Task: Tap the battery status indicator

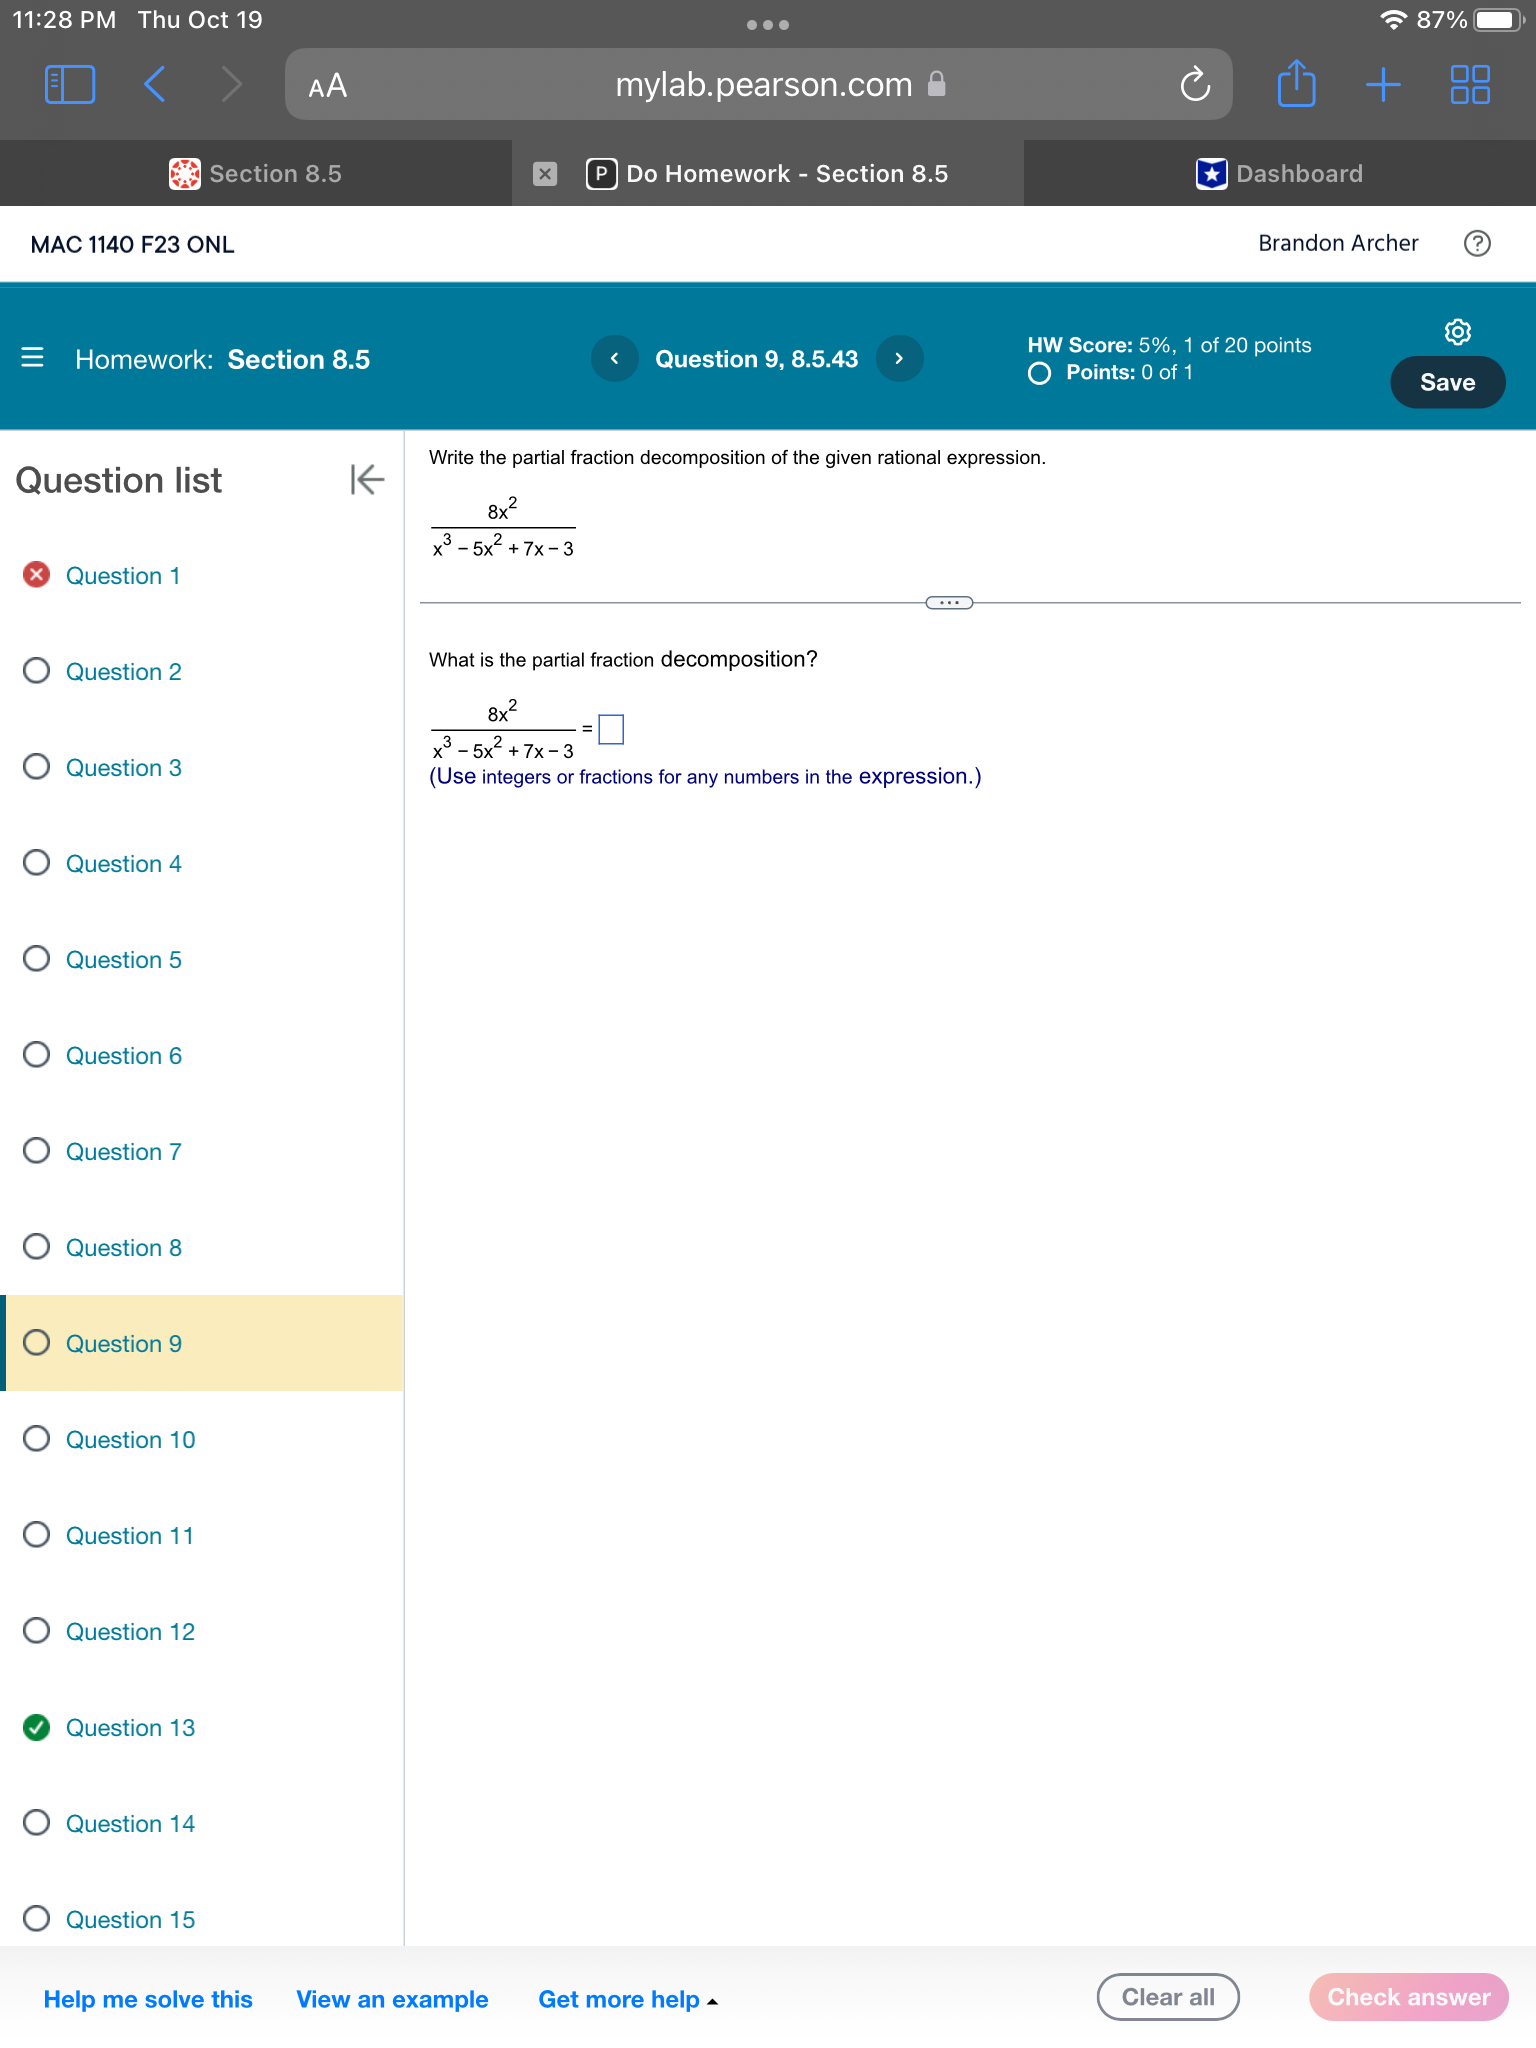Action: tap(1498, 20)
